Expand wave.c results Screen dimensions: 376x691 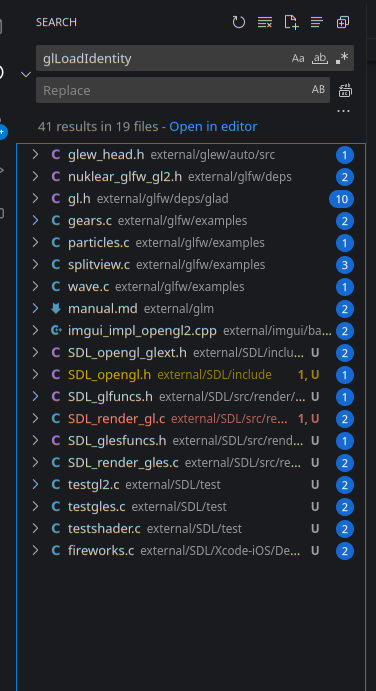[x=35, y=286]
